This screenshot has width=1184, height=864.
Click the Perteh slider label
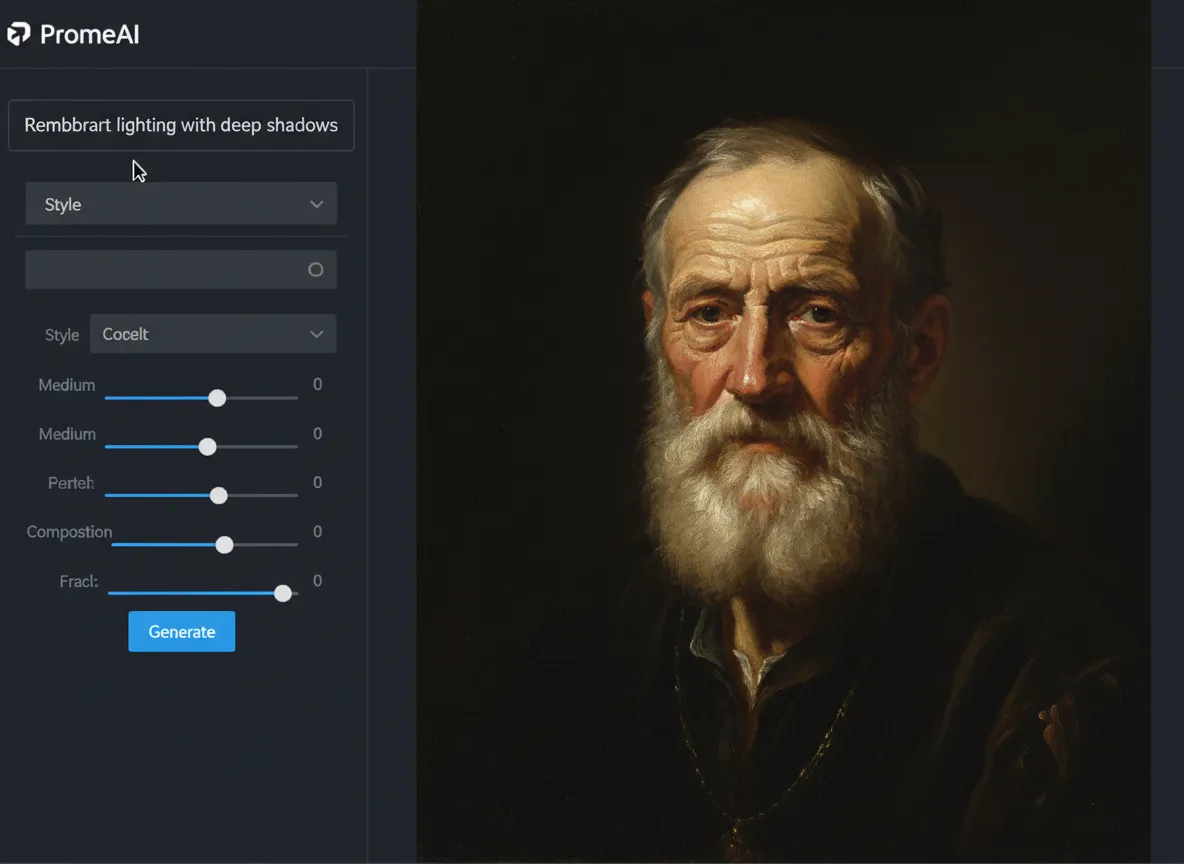point(71,483)
